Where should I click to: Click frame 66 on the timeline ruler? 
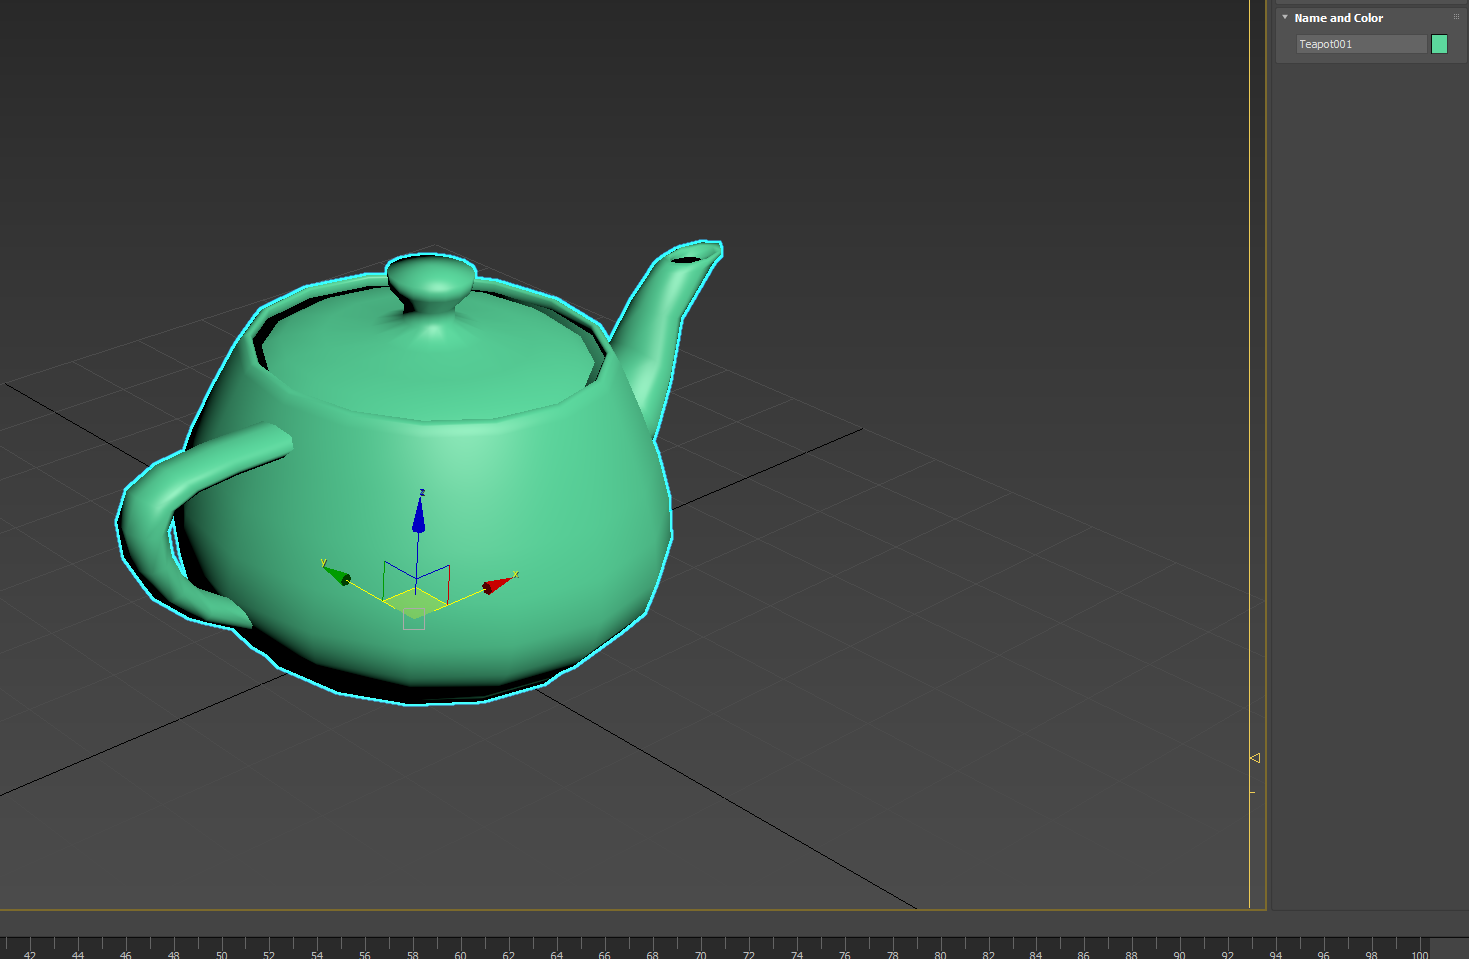[605, 955]
